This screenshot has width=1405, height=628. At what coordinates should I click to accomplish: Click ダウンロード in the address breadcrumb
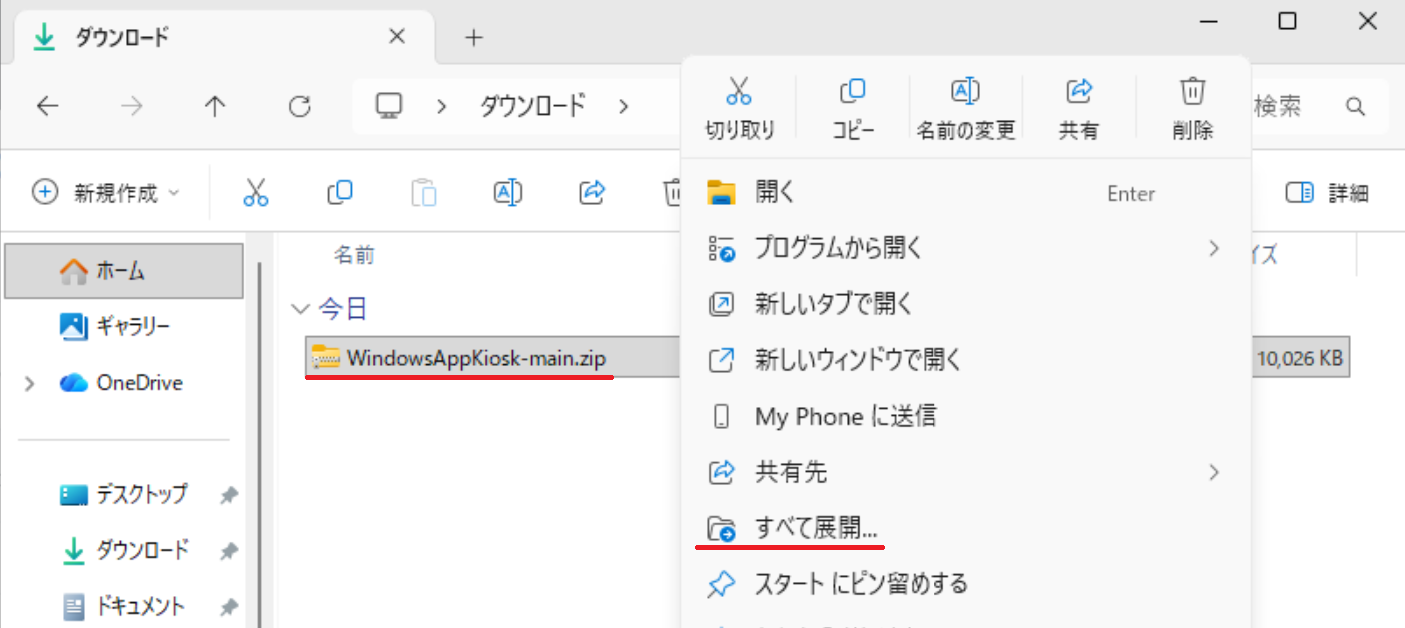click(x=533, y=106)
